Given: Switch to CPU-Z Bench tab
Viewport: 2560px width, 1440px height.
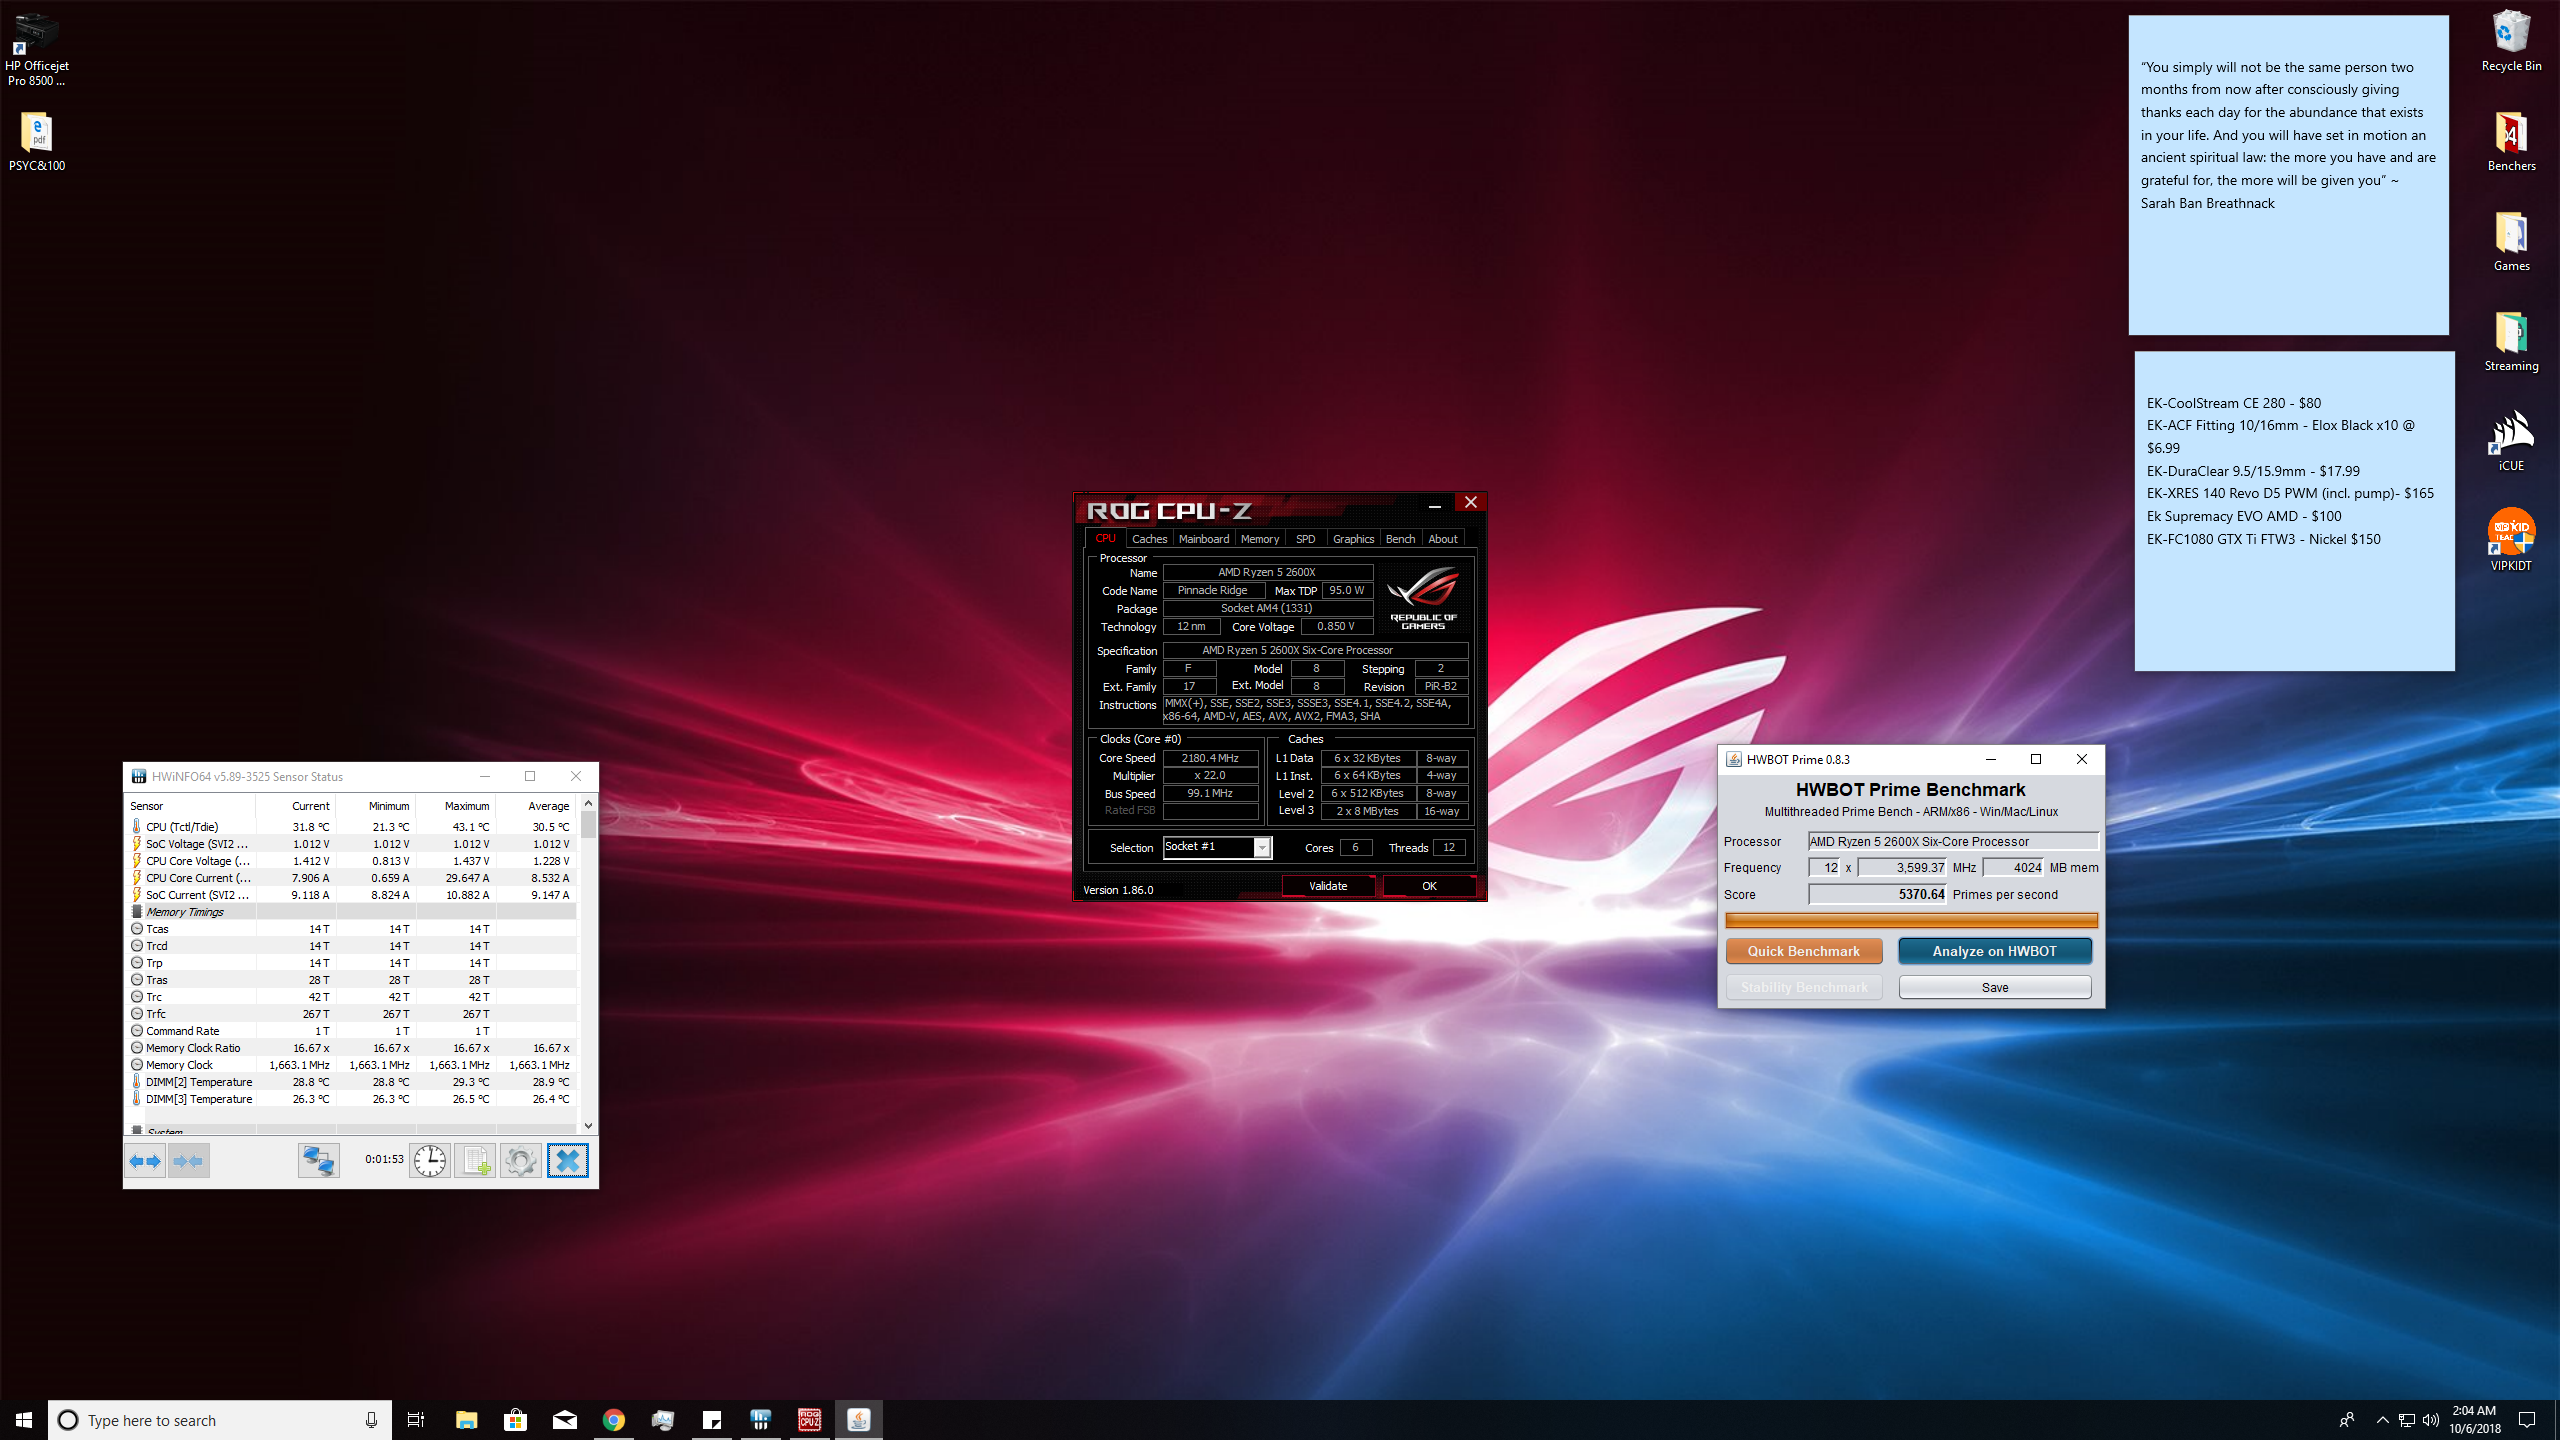Looking at the screenshot, I should pyautogui.click(x=1400, y=539).
